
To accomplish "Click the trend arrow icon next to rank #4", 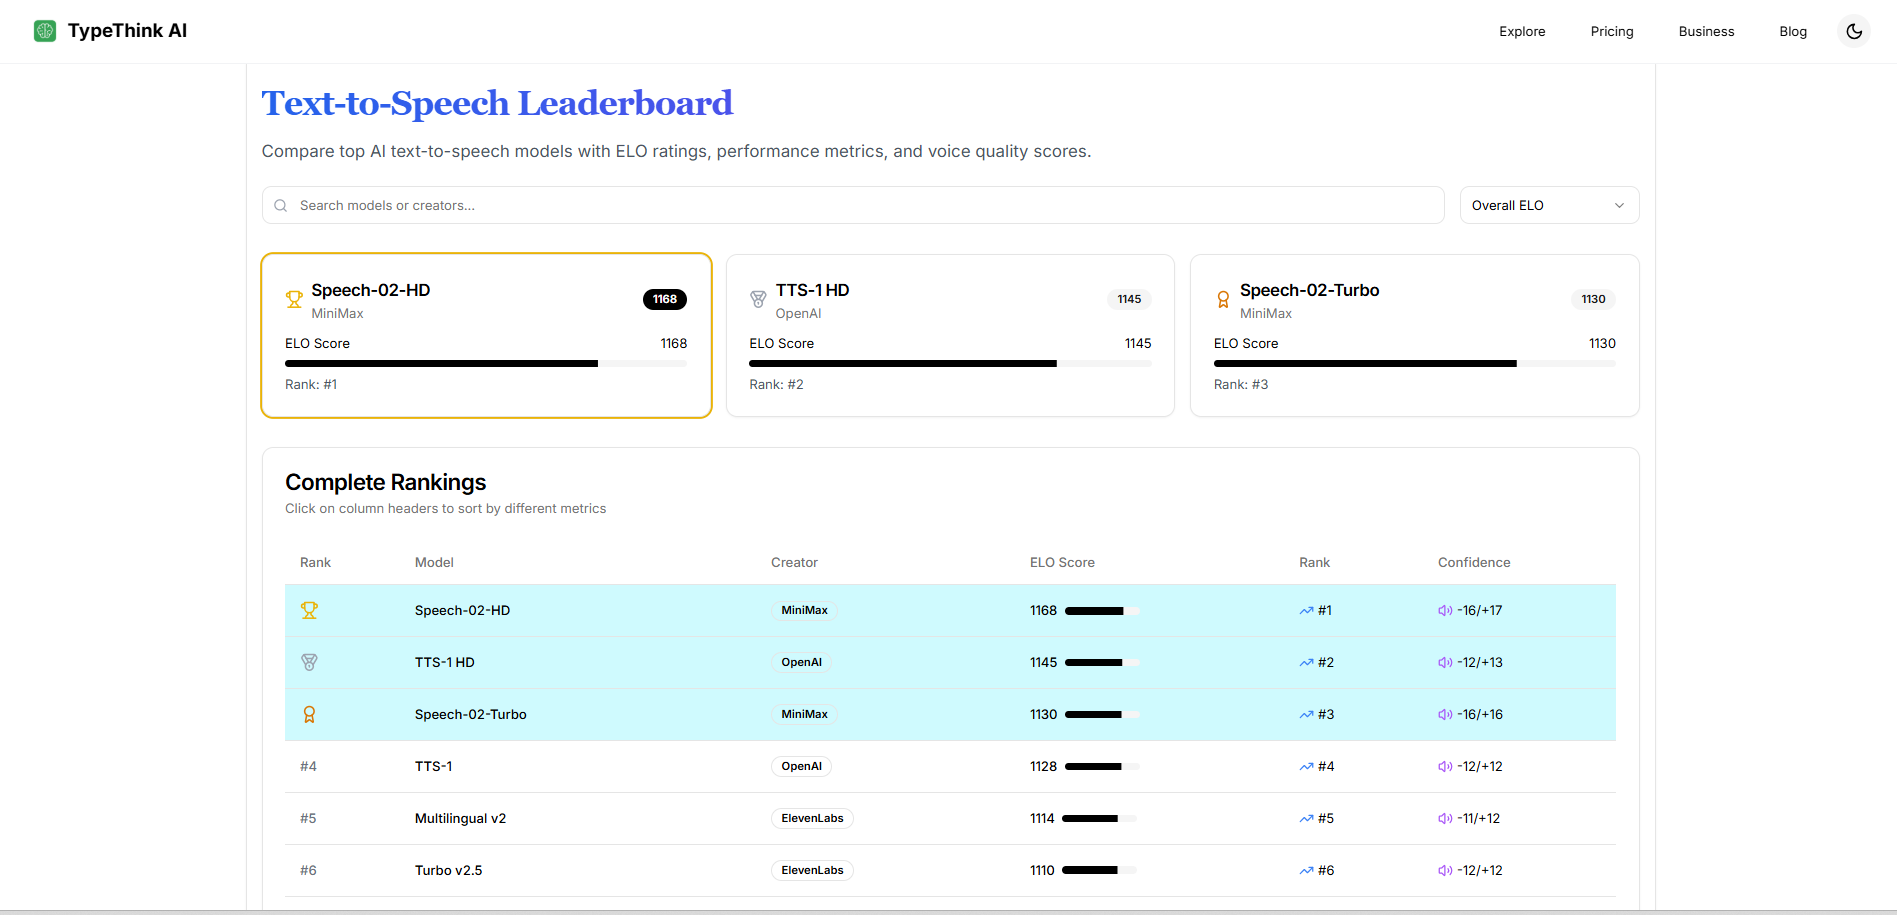I will point(1306,766).
